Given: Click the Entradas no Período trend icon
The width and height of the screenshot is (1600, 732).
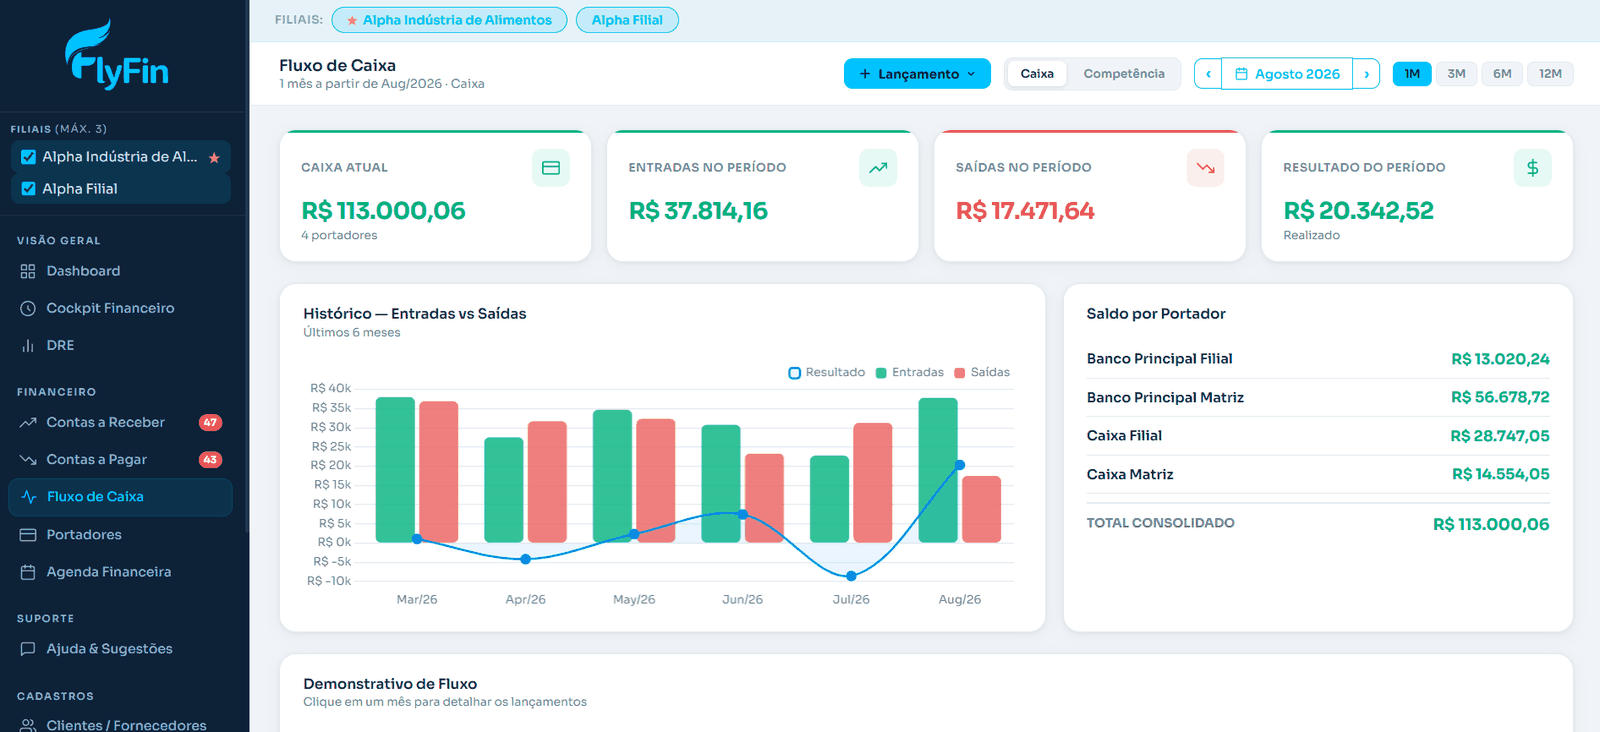Looking at the screenshot, I should tap(878, 168).
